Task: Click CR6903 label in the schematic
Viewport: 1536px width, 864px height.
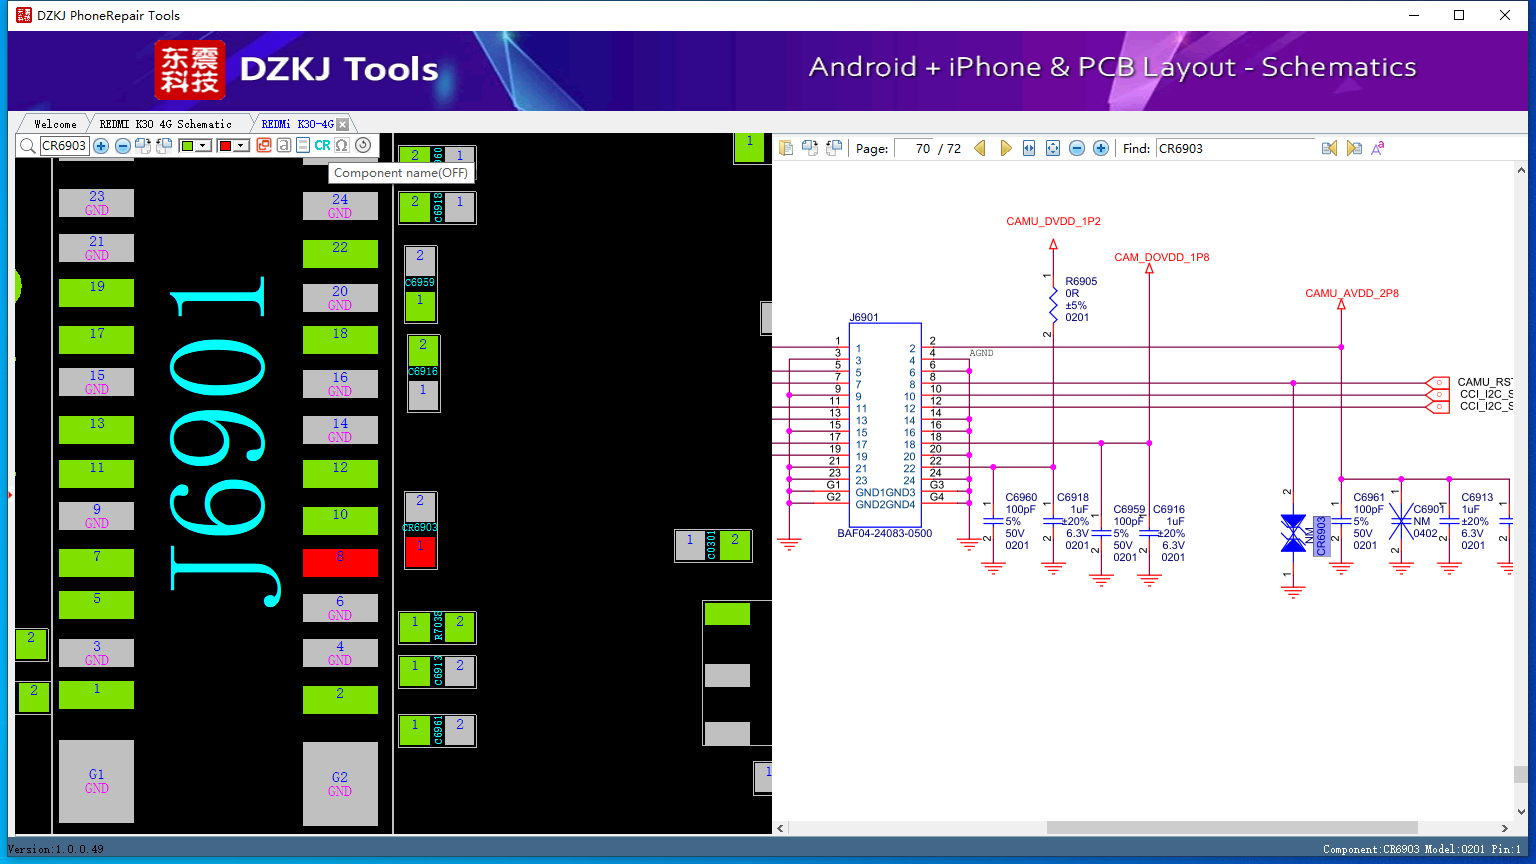Action: point(1321,536)
